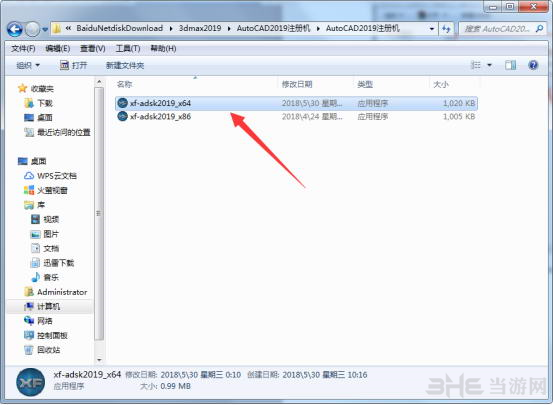553x405 pixels.
Task: Click the 1,005 KB size cell
Action: tap(459, 116)
